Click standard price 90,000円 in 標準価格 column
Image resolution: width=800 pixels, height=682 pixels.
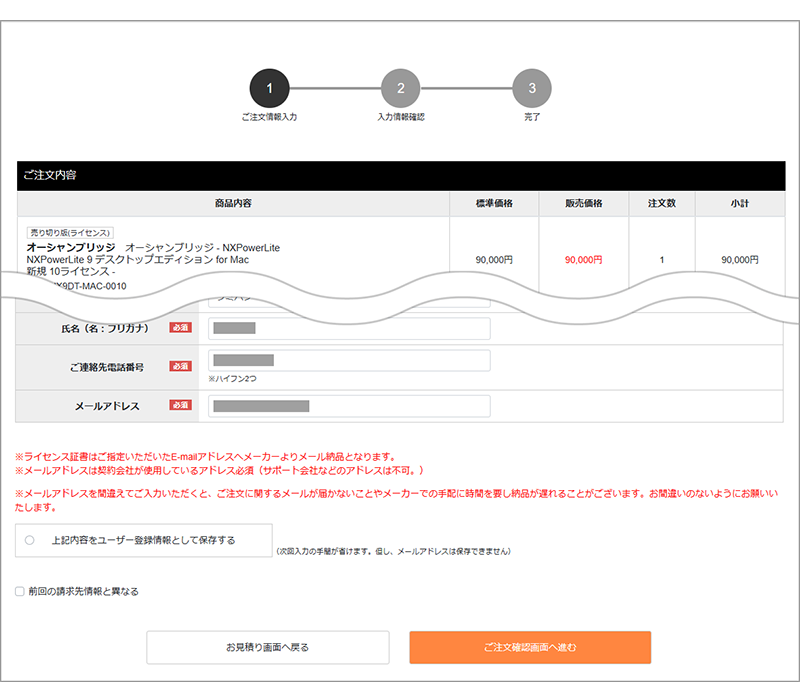point(494,260)
